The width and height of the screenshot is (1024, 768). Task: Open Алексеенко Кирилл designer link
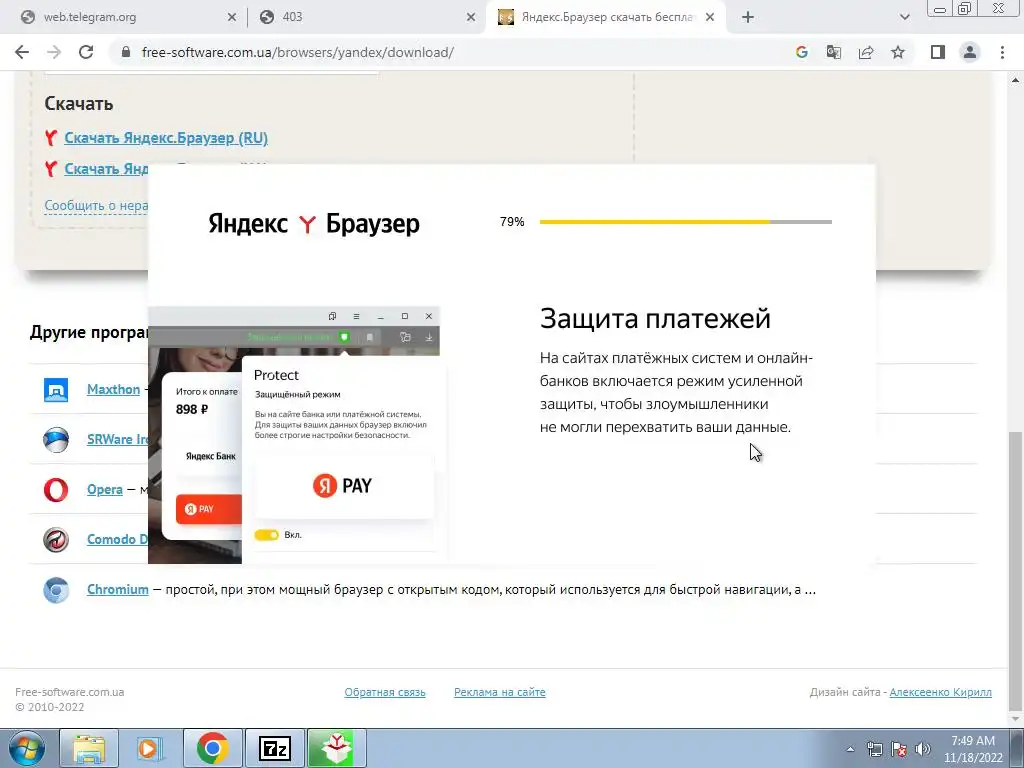(x=940, y=692)
